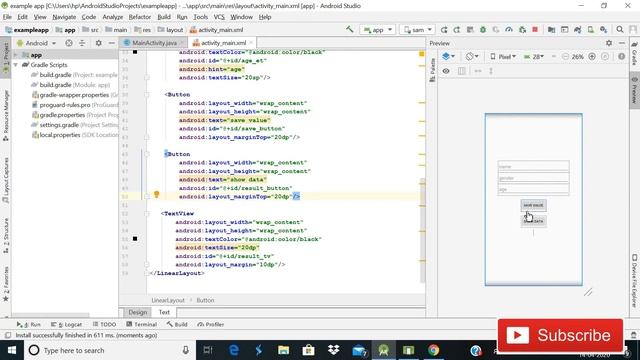Image resolution: width=640 pixels, height=360 pixels.
Task: Select proguard-rules.pro file
Action: click(75, 105)
